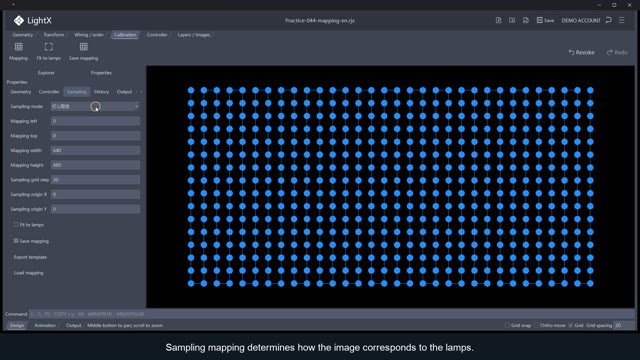The image size is (640, 360).
Task: Switch to the Explorer panel tab
Action: 46,73
